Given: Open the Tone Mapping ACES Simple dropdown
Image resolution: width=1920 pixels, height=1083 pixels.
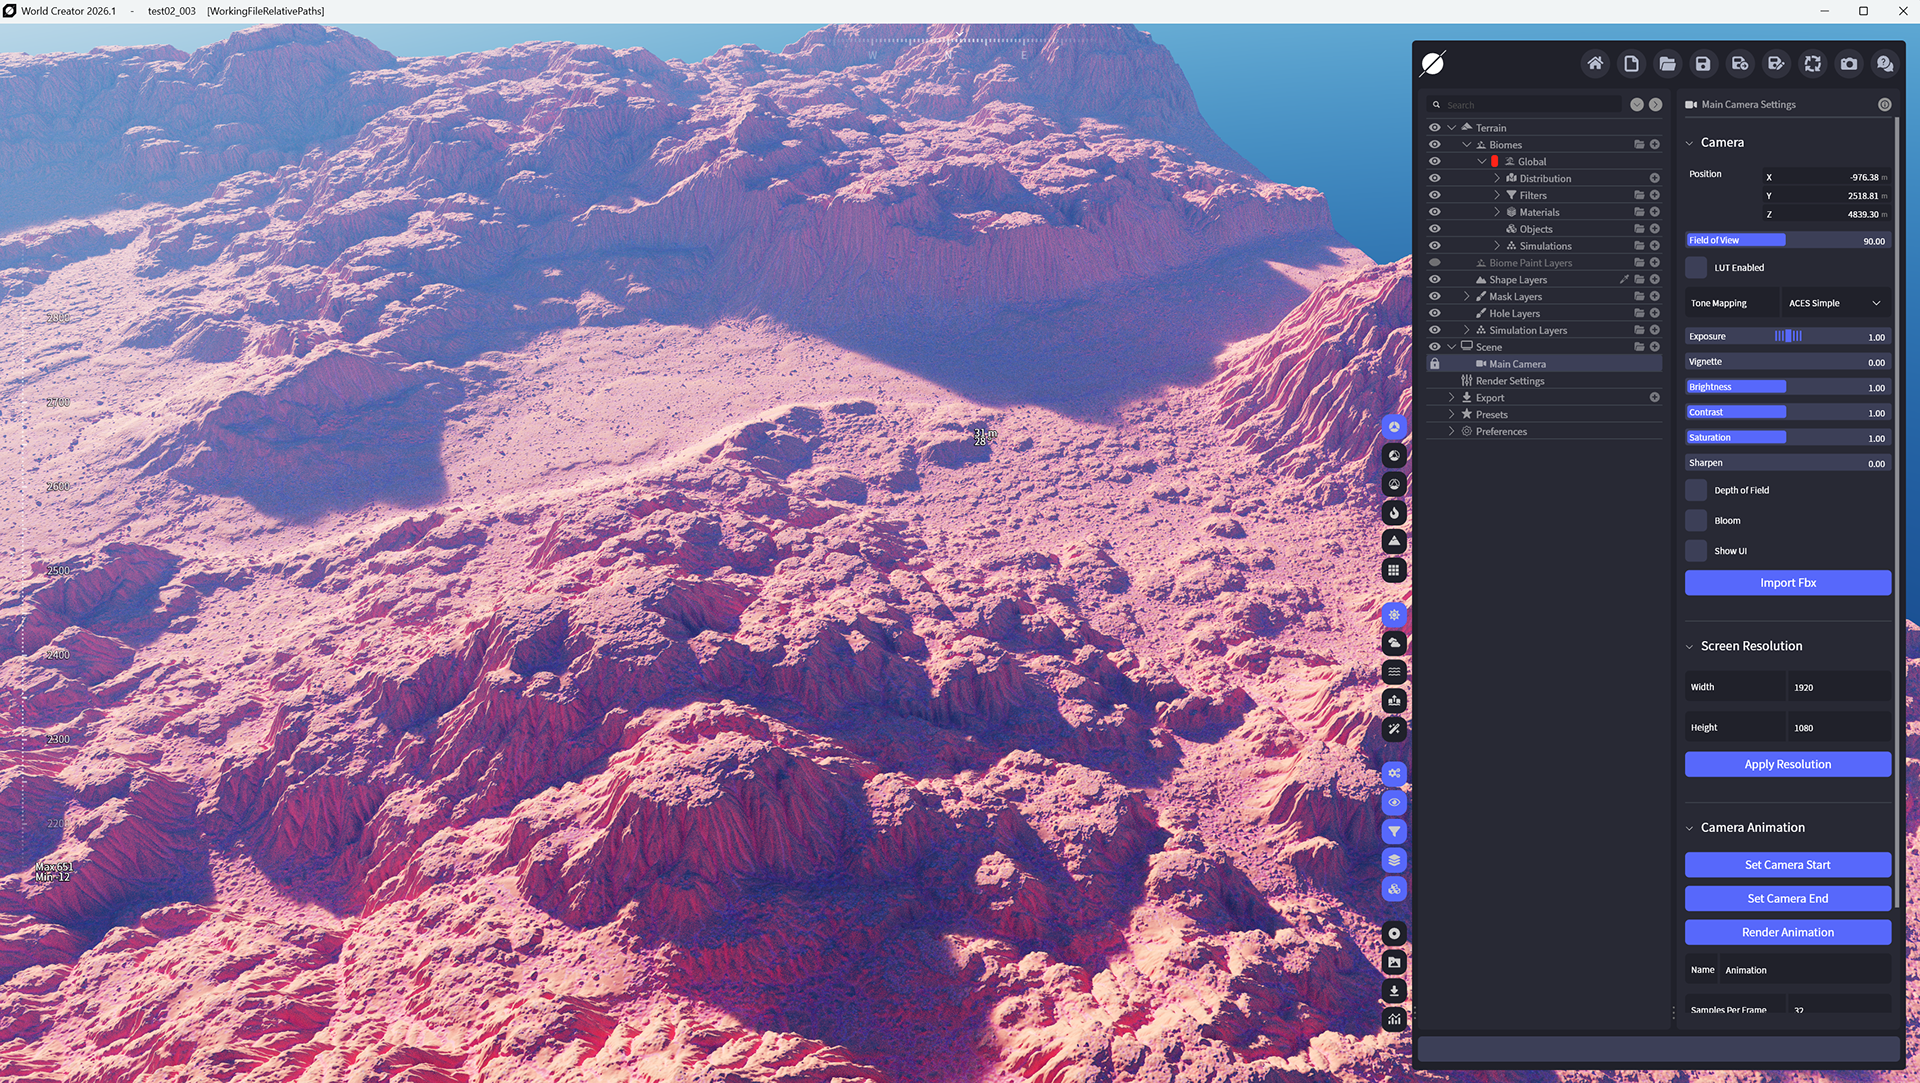Looking at the screenshot, I should click(x=1834, y=303).
